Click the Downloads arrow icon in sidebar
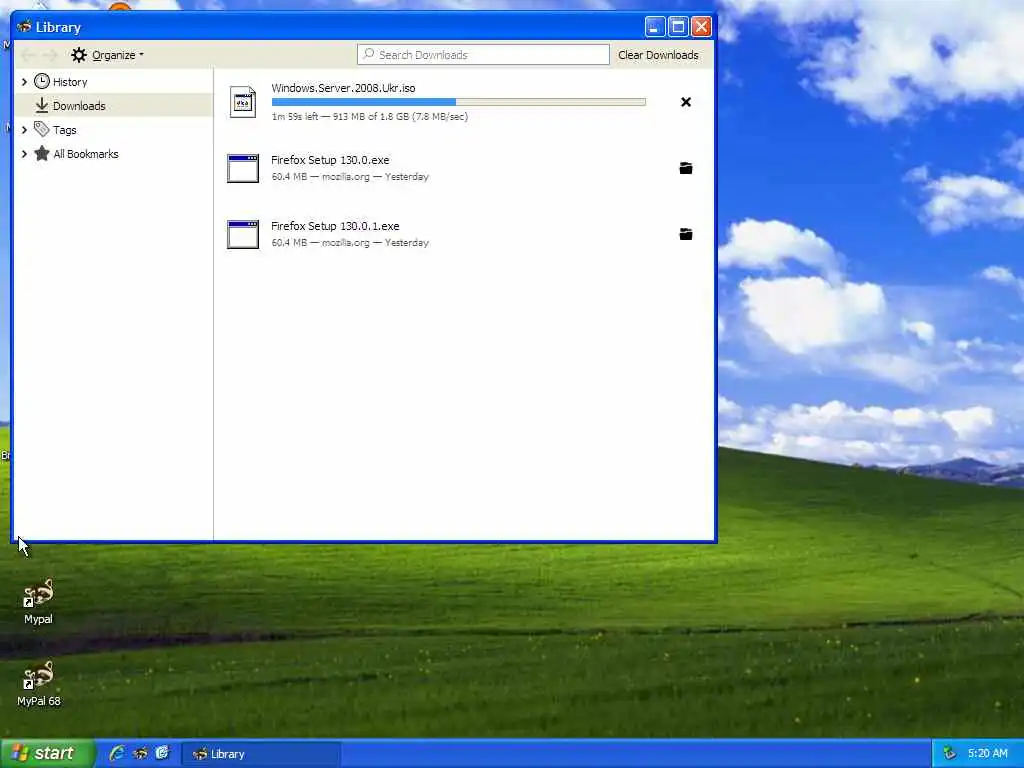The height and width of the screenshot is (768, 1024). (x=42, y=105)
